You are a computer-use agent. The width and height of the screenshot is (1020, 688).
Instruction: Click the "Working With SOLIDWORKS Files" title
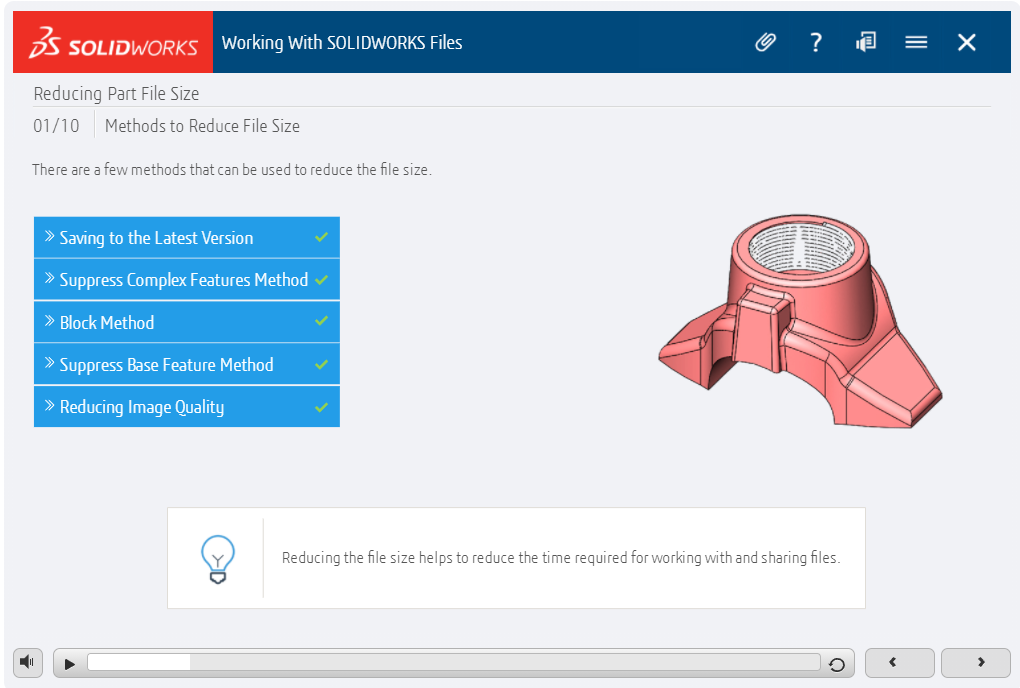pos(342,42)
